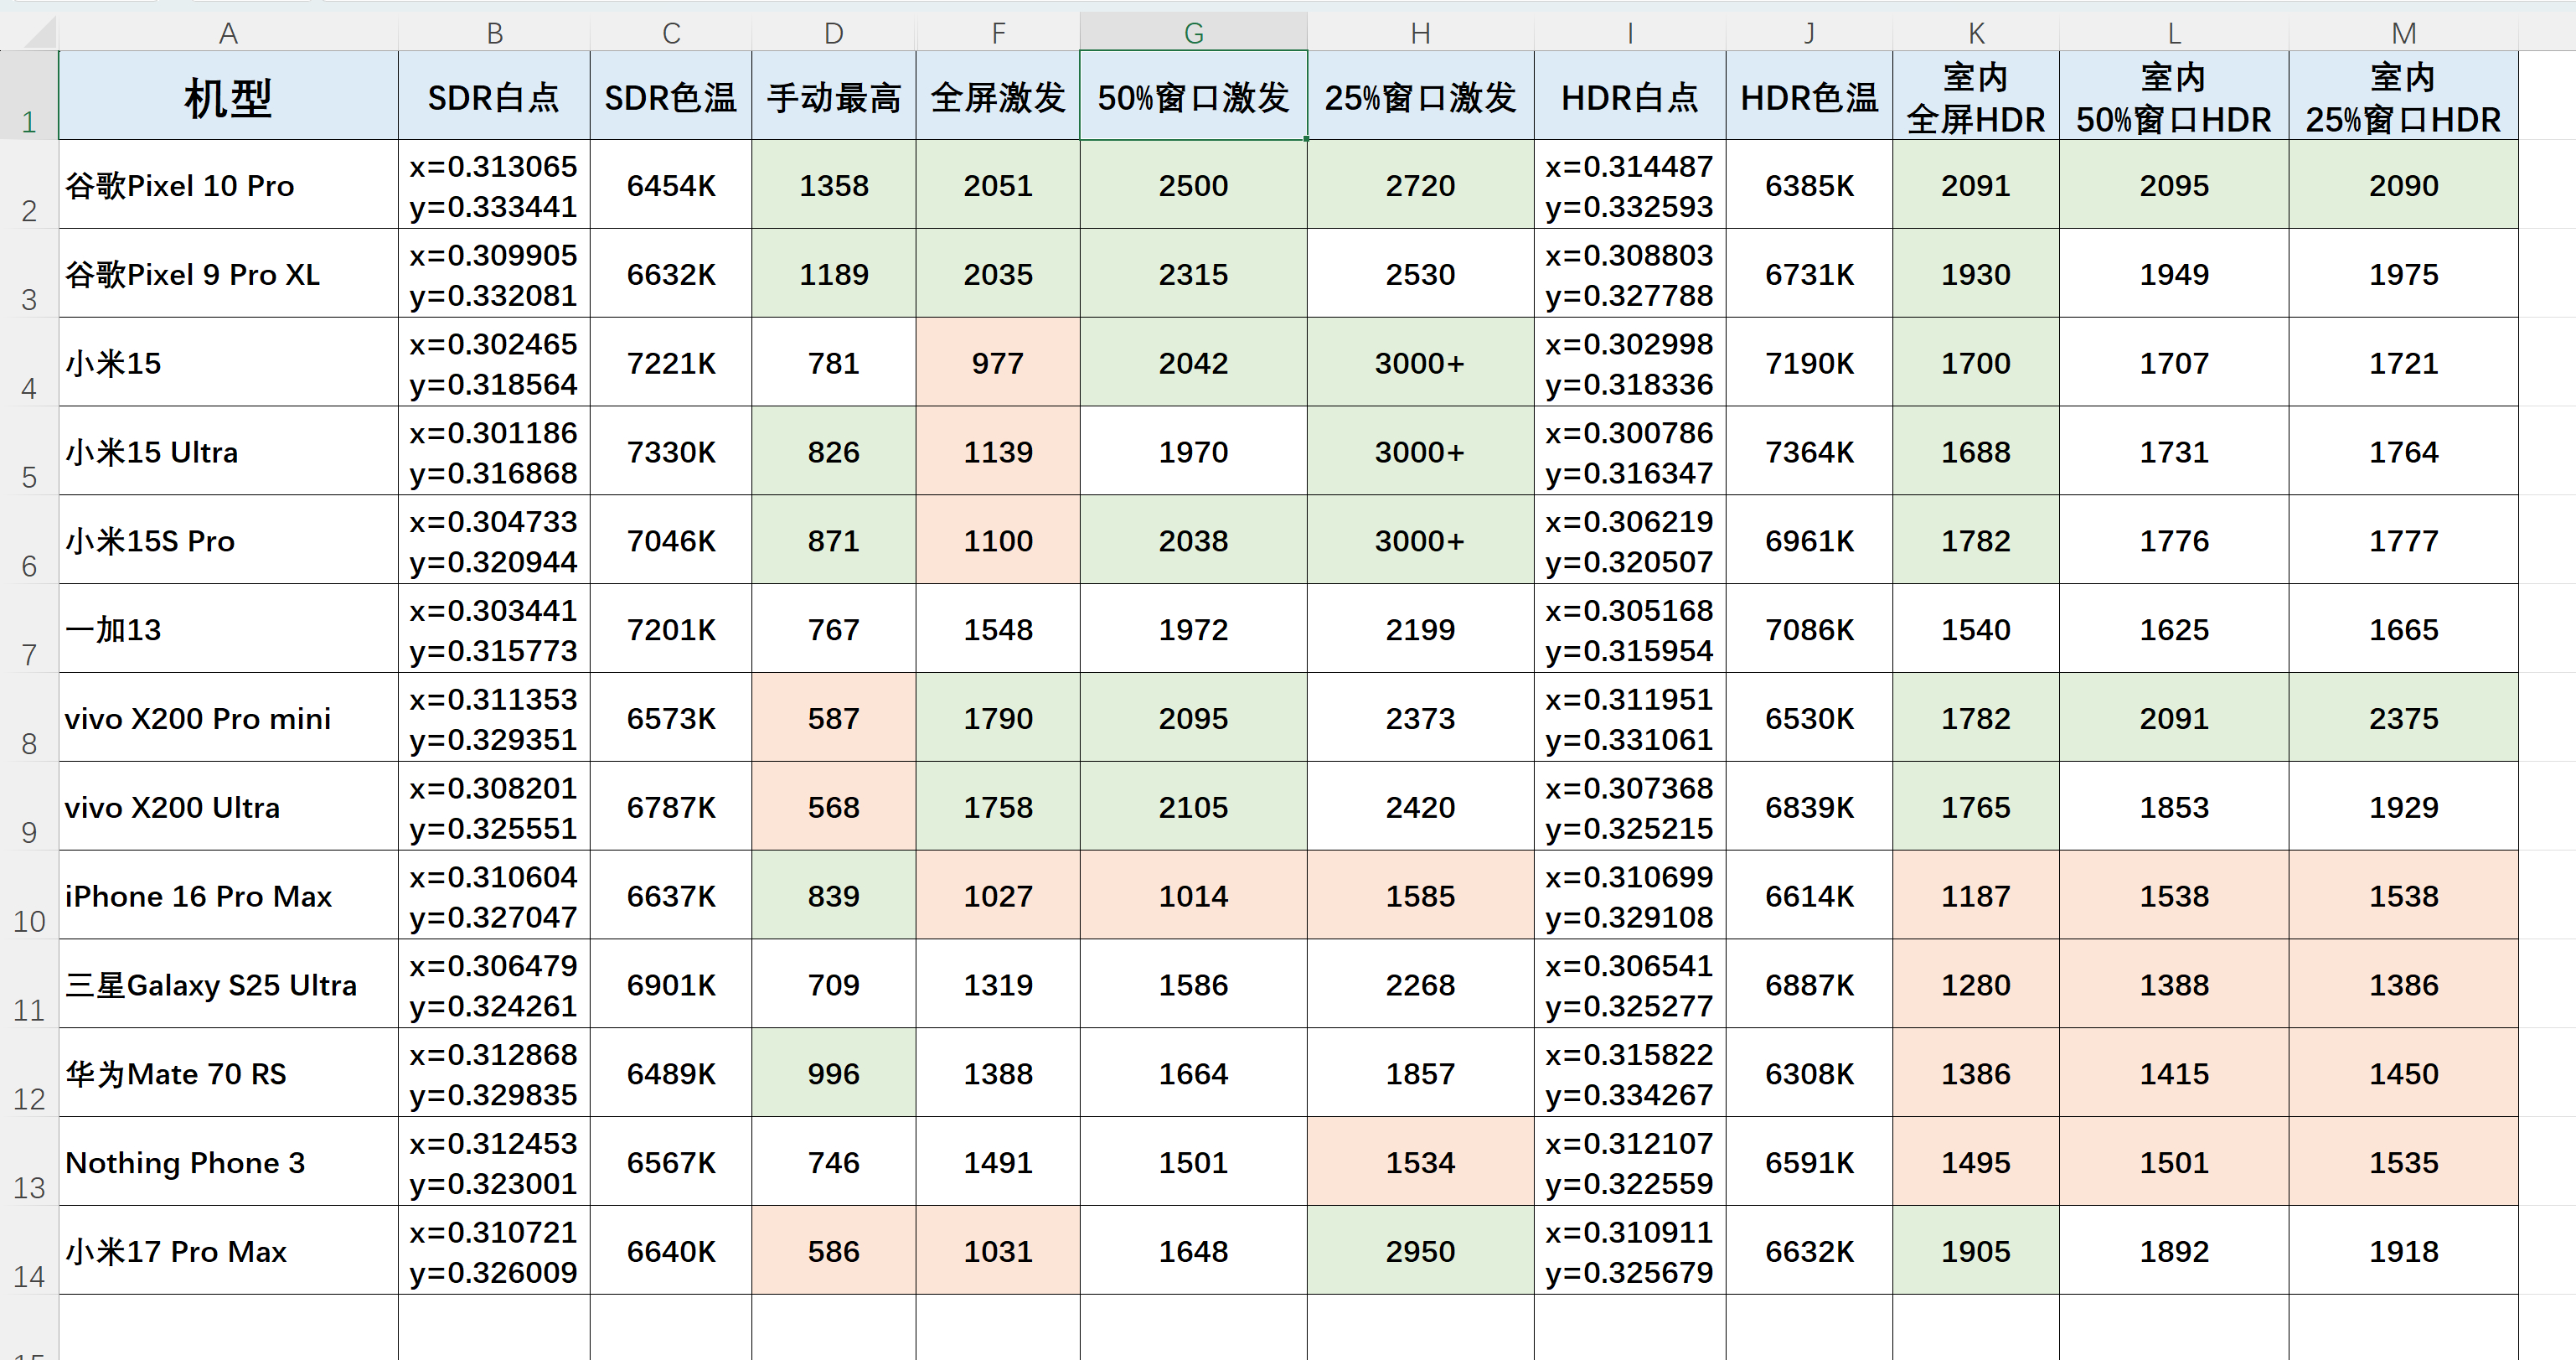Click the 25%窗口激发 header cell

[1420, 96]
